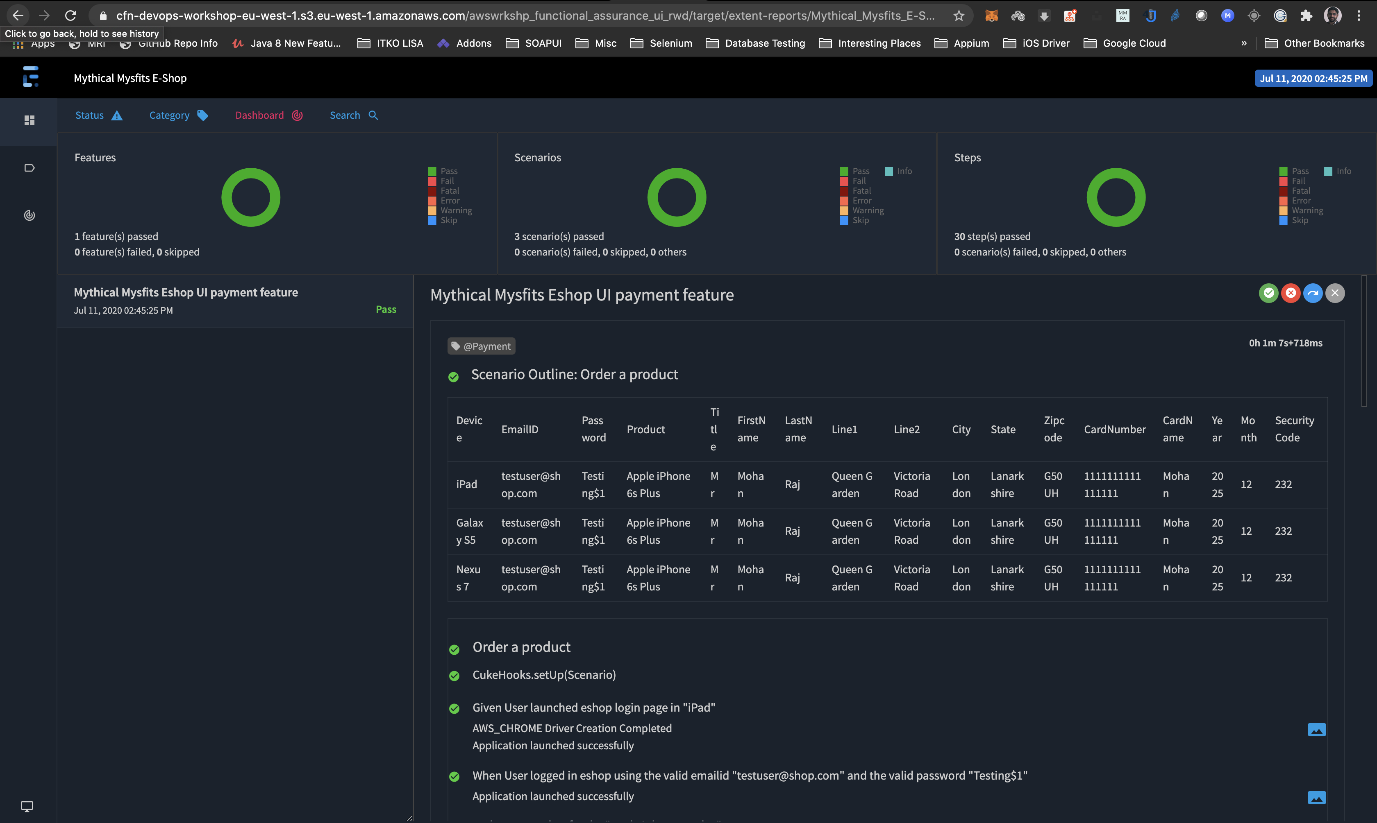
Task: Click the lock icon in the address bar
Action: coord(104,16)
